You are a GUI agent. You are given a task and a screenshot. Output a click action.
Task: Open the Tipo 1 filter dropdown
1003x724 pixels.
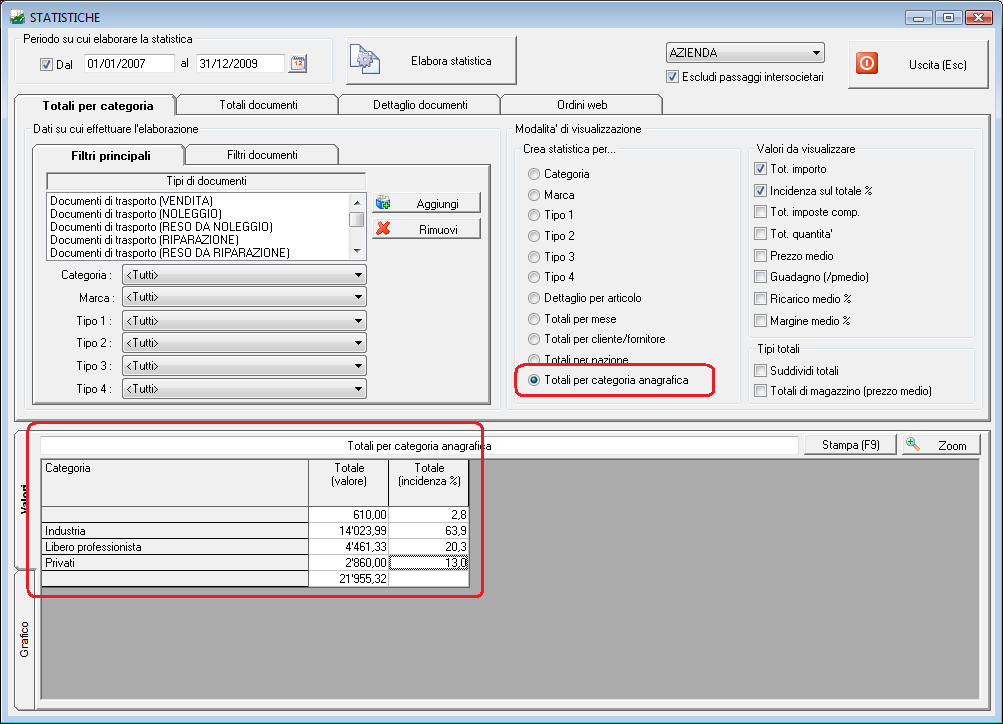pos(244,320)
